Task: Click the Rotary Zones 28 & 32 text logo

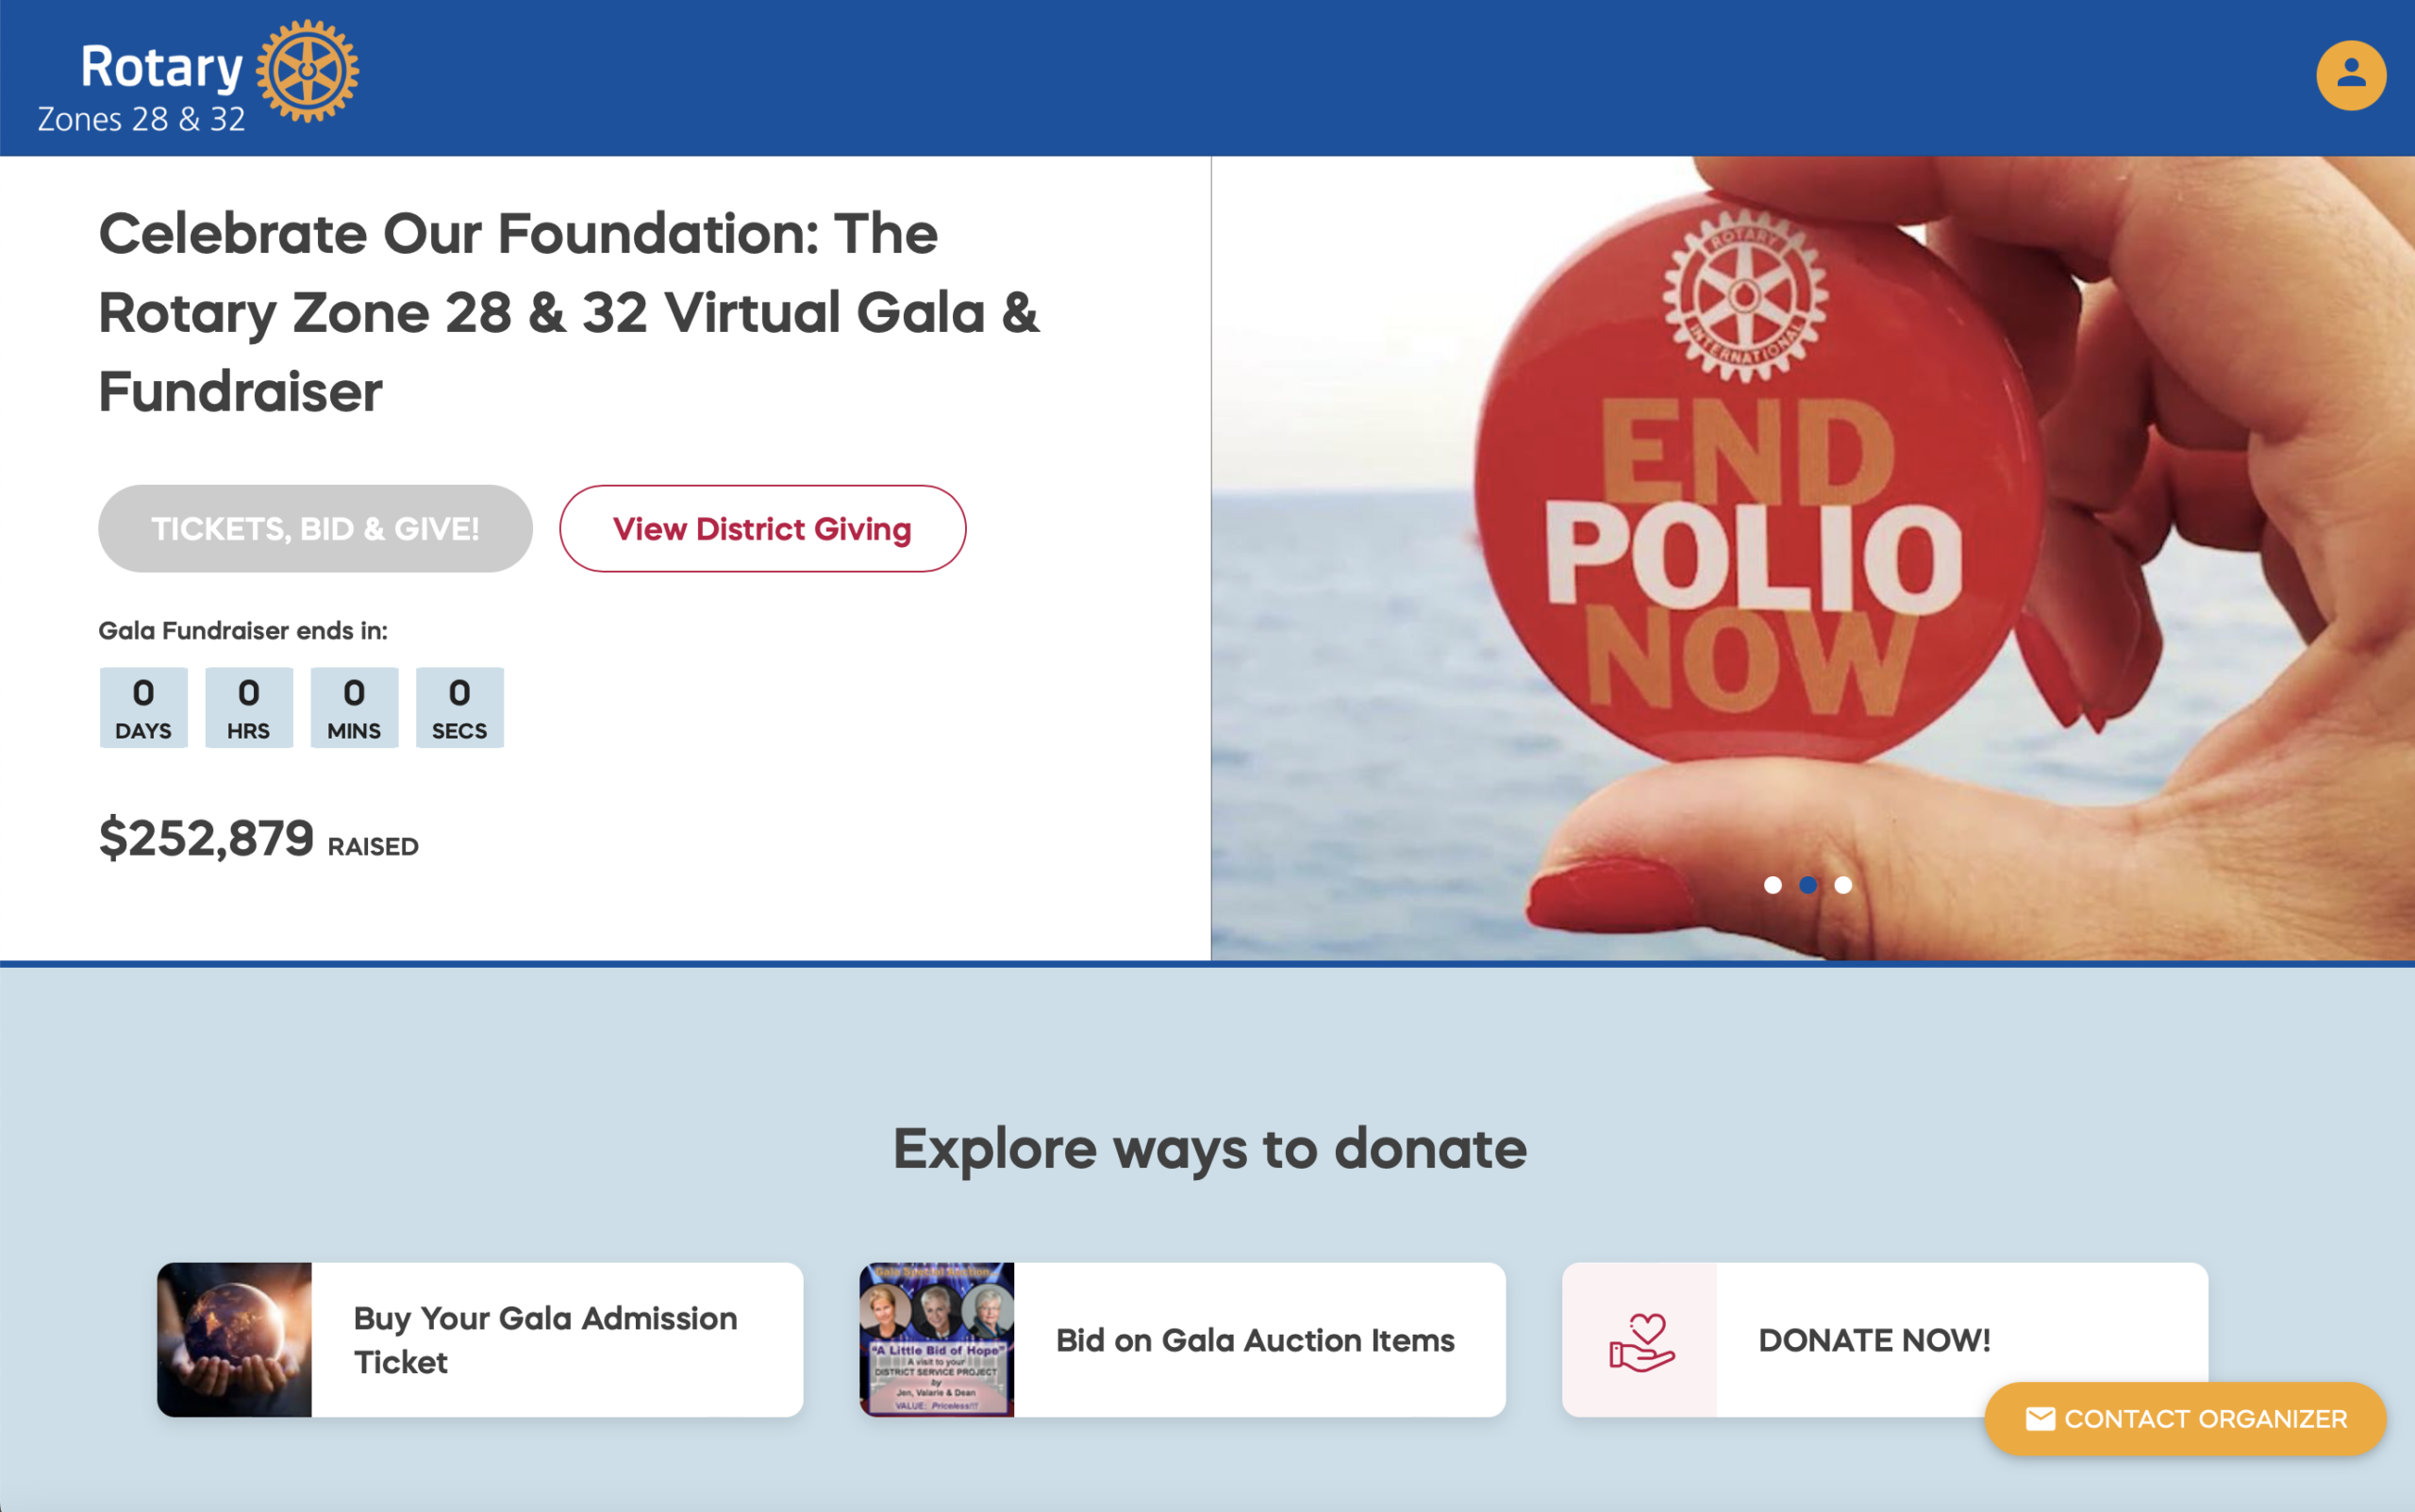Action: pyautogui.click(x=141, y=88)
